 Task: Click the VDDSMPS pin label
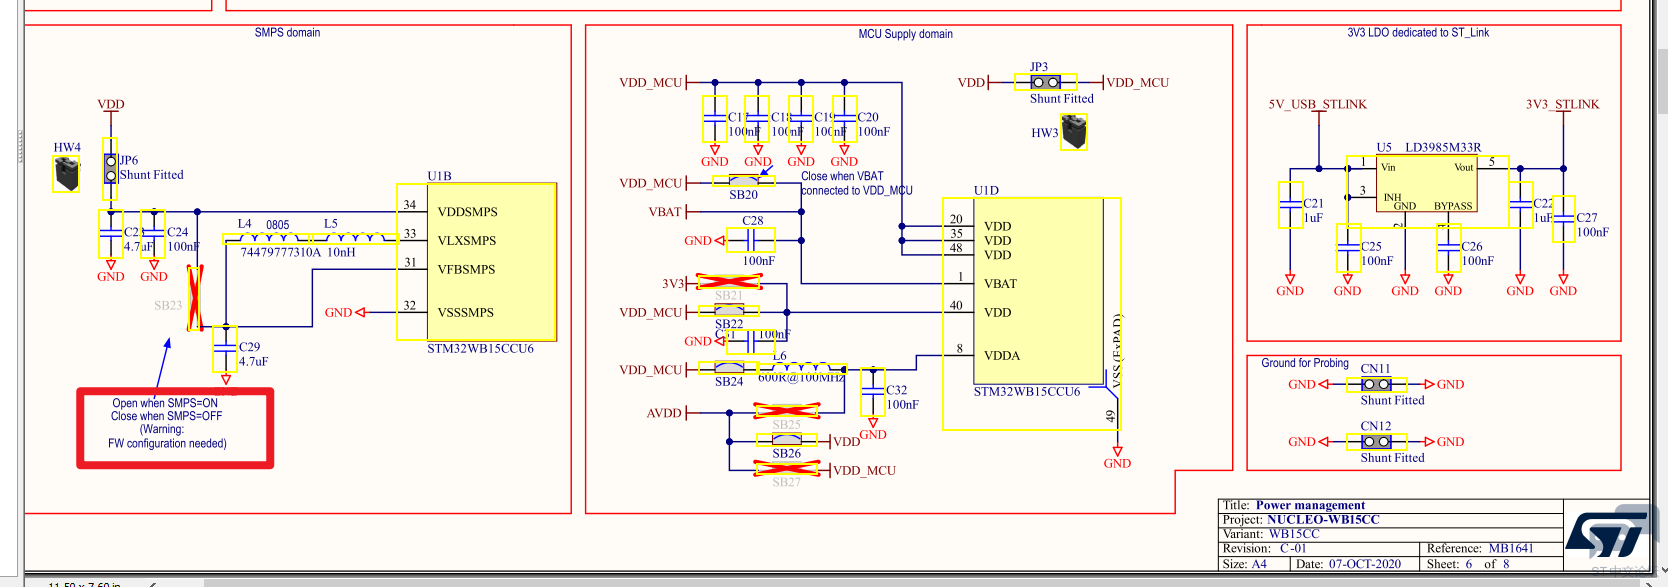[x=467, y=212]
